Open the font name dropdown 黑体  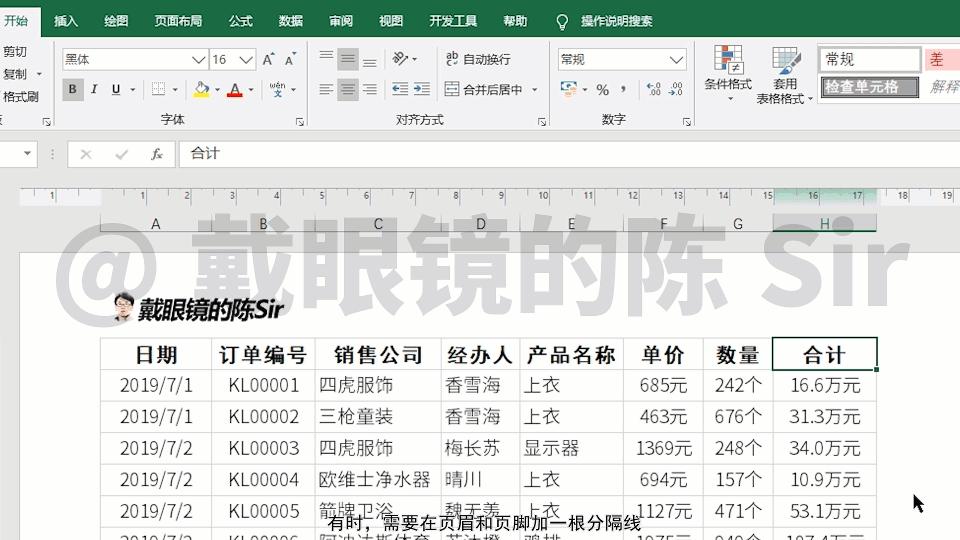(x=198, y=59)
